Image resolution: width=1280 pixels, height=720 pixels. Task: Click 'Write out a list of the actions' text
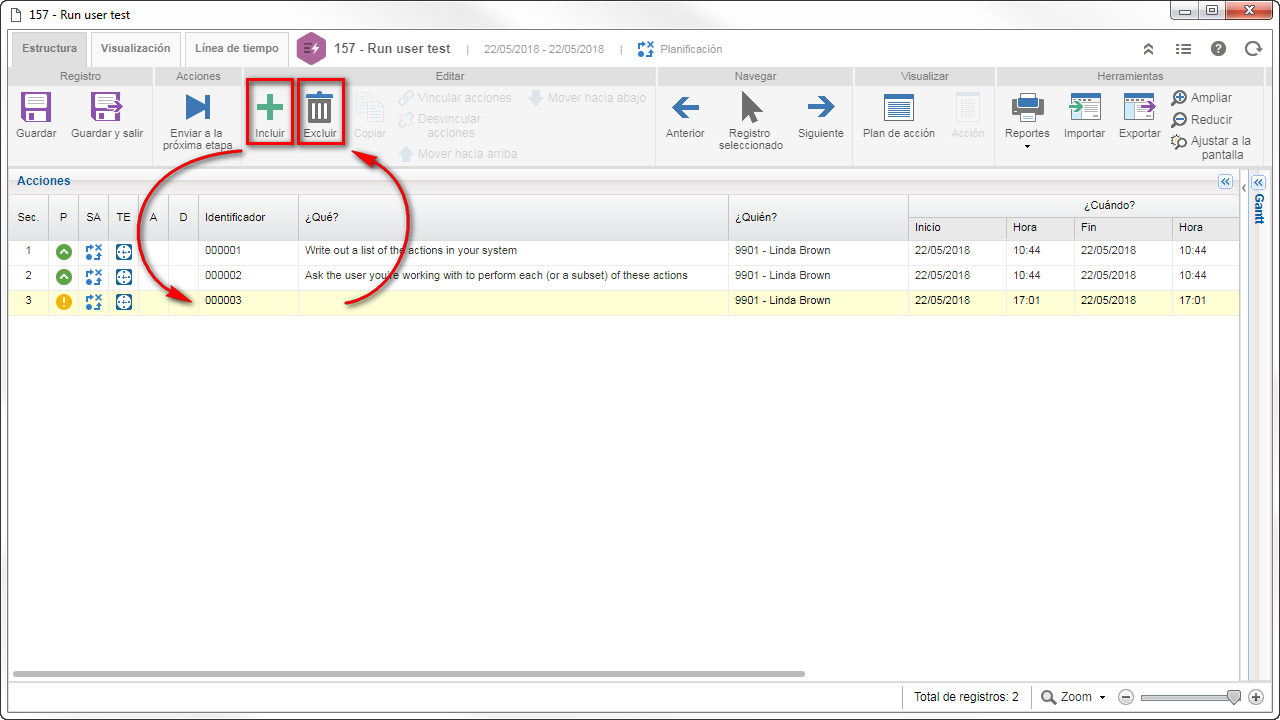(x=411, y=251)
